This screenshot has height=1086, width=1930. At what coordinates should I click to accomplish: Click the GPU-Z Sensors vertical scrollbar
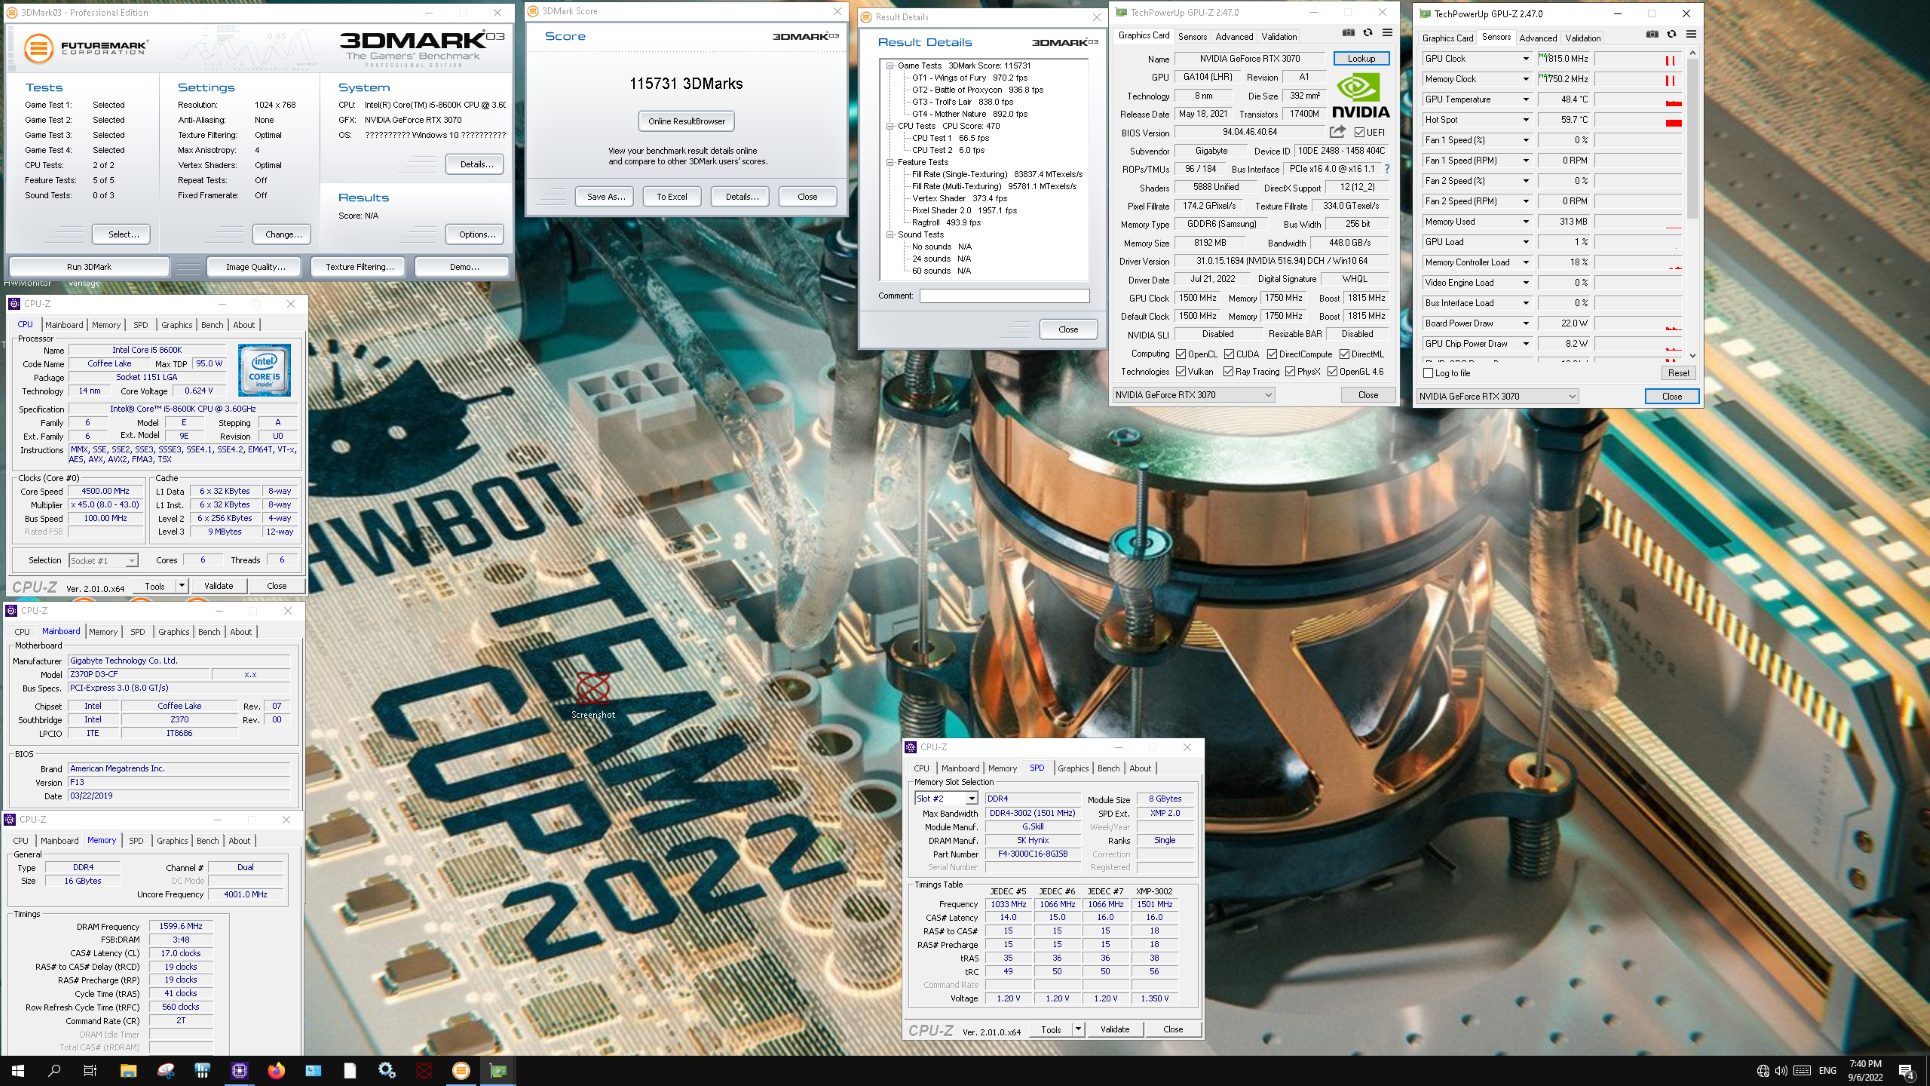pos(1692,205)
